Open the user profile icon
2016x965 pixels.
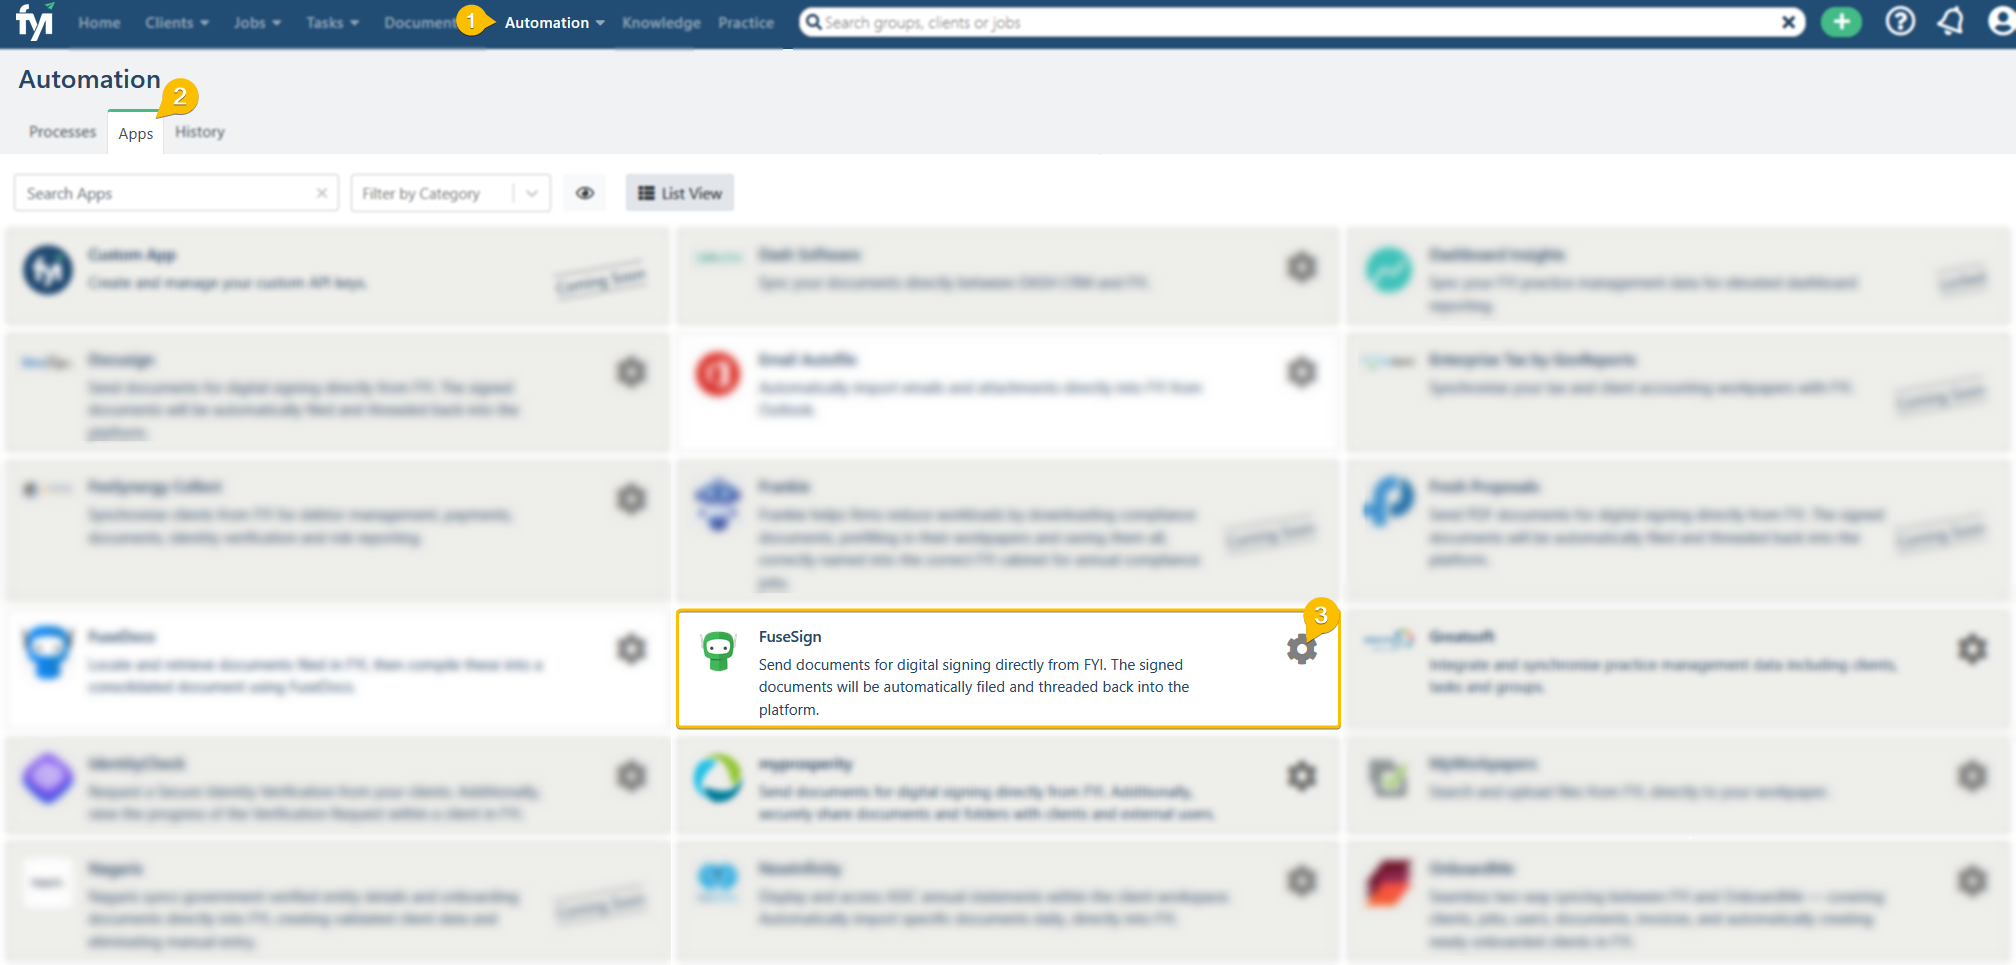tap(2001, 22)
